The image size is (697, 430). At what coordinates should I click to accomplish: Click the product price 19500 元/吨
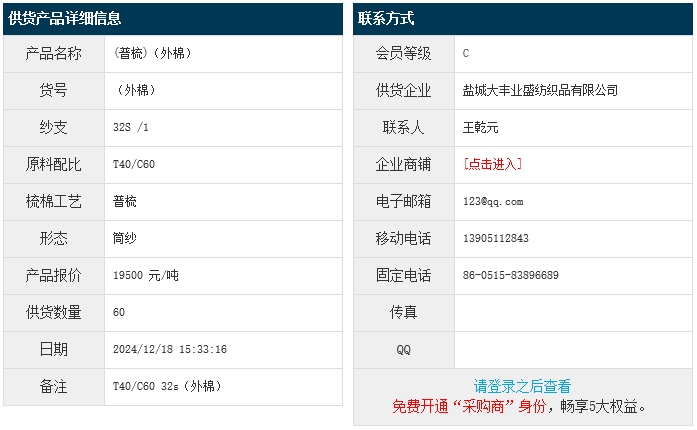(146, 275)
